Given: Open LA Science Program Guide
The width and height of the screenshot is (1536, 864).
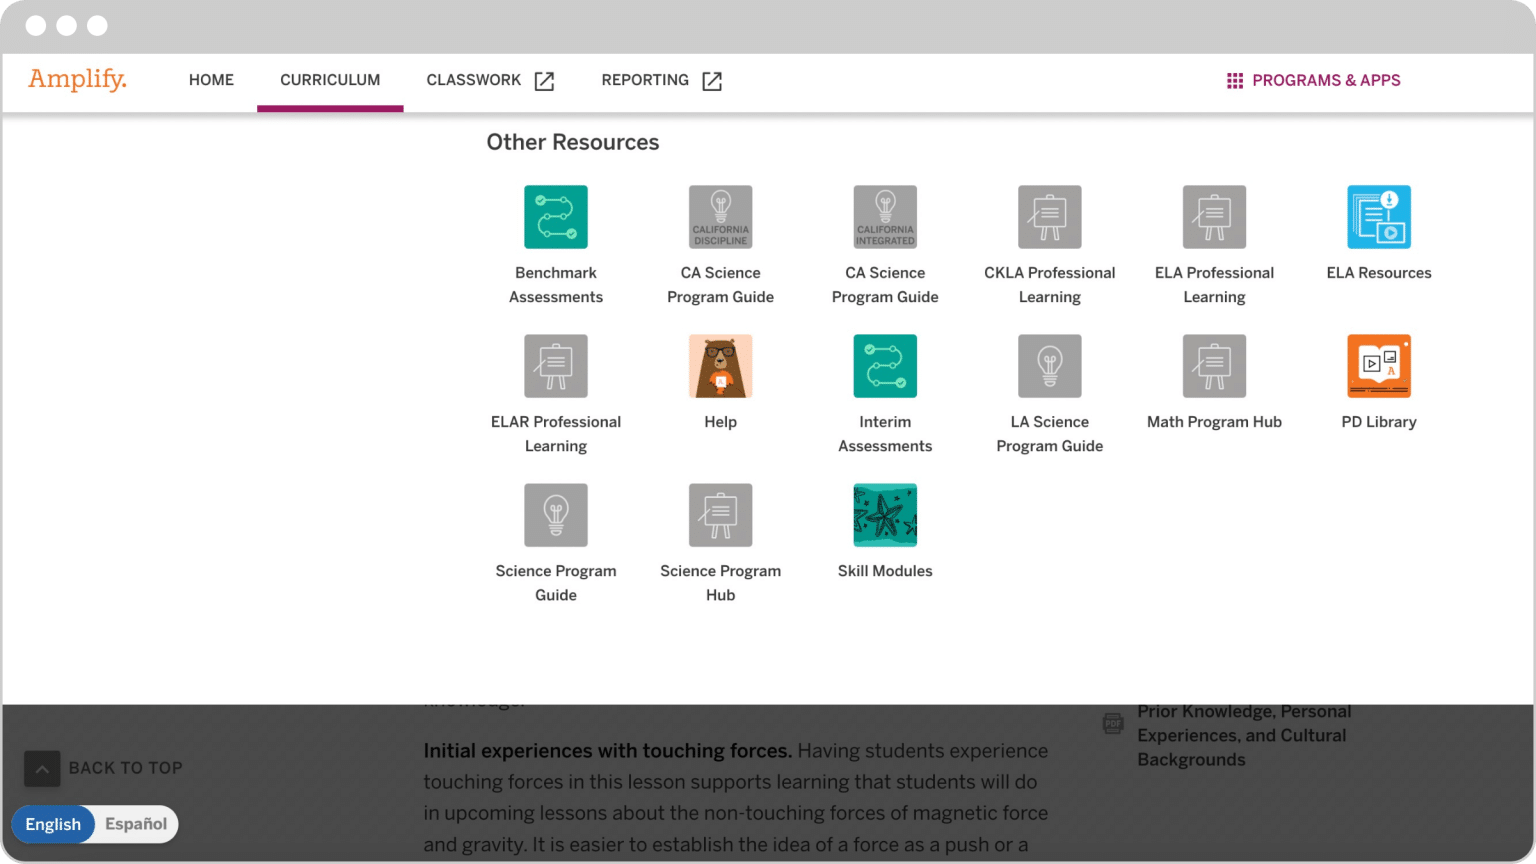Looking at the screenshot, I should click(x=1049, y=366).
